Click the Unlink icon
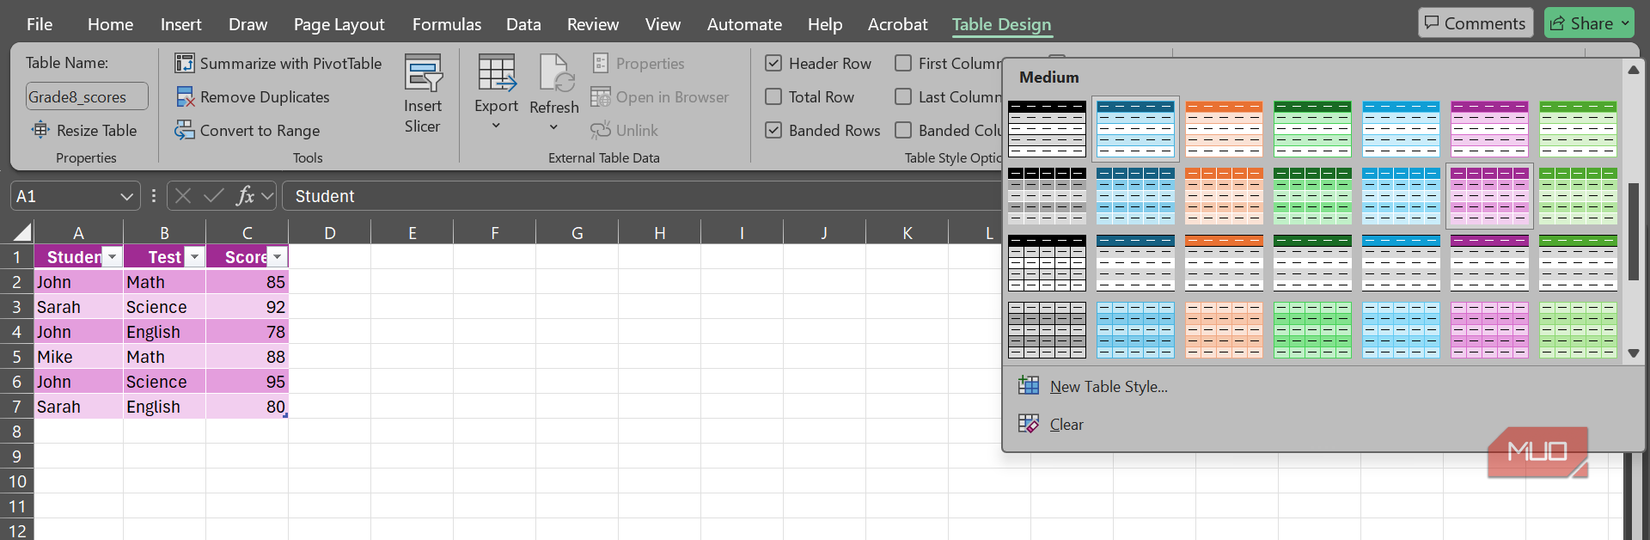1650x540 pixels. (x=600, y=130)
